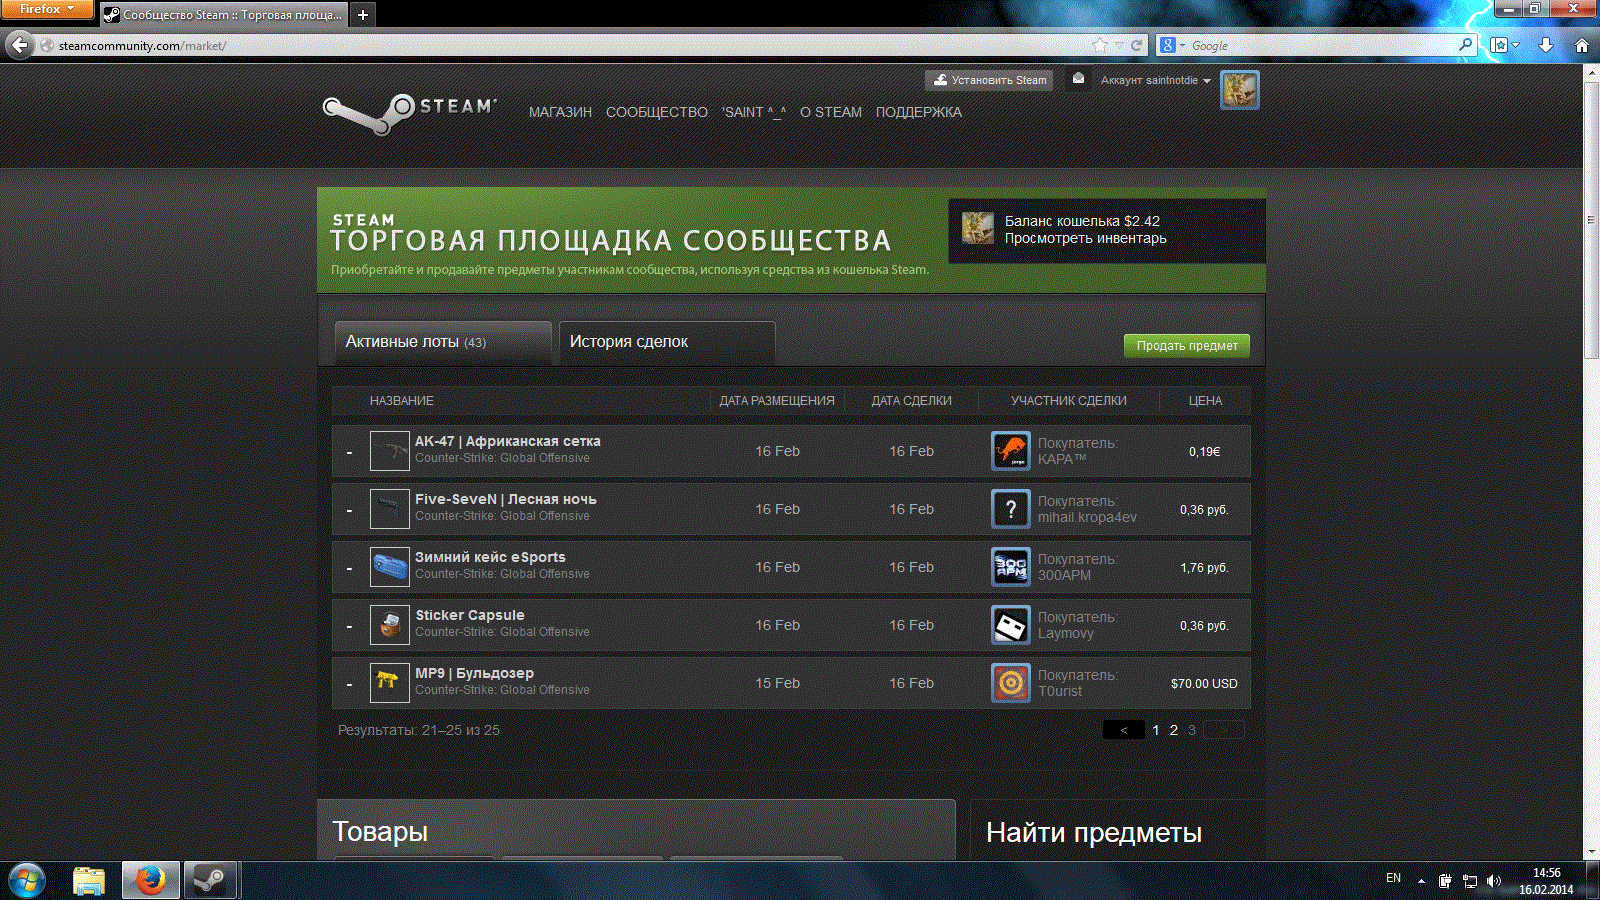The height and width of the screenshot is (900, 1600).
Task: Go to Firefox home page icon
Action: pyautogui.click(x=1582, y=45)
